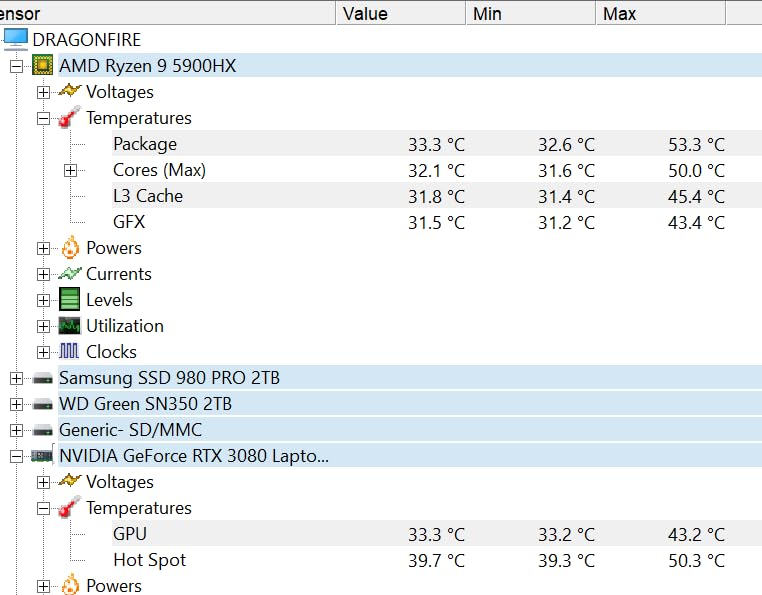
Task: Click the Hot Spot min value 39.3 °C
Action: tap(566, 560)
